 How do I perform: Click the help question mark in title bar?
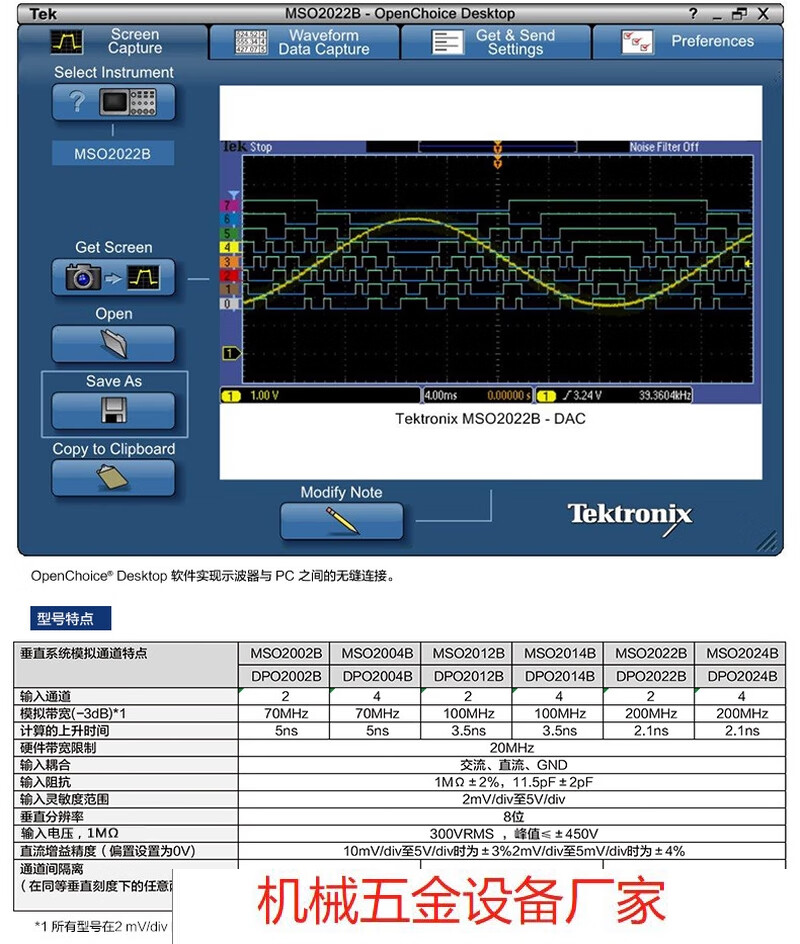[x=693, y=13]
